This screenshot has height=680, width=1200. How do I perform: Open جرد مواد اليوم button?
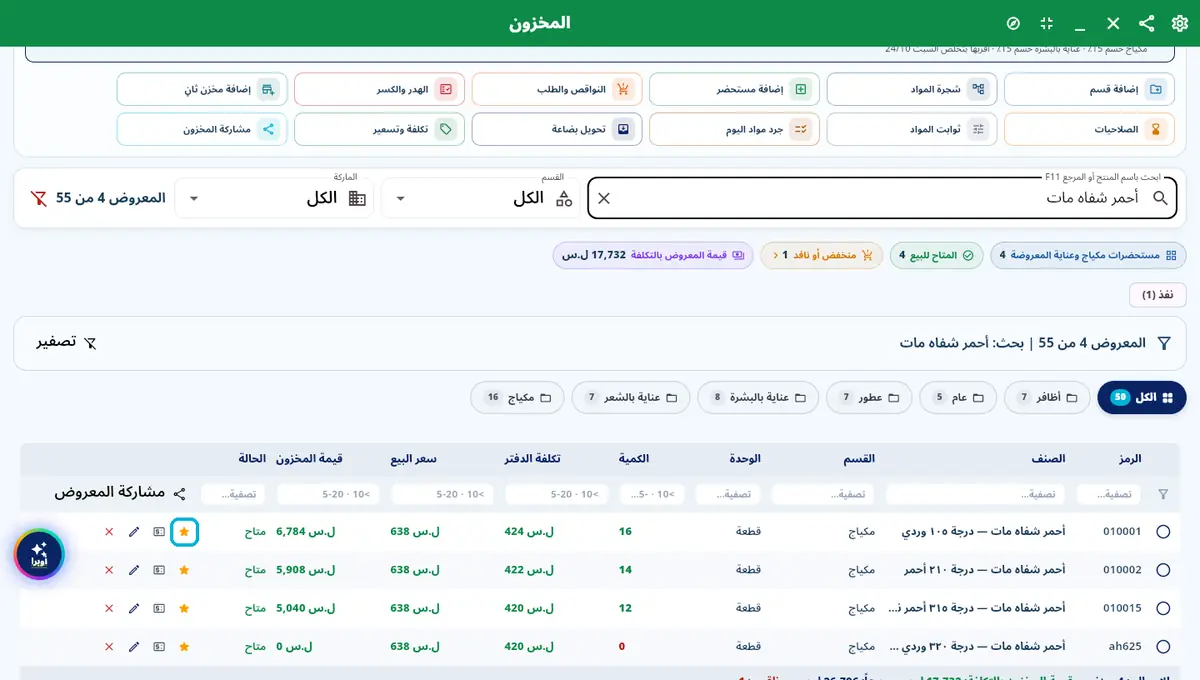coord(734,129)
